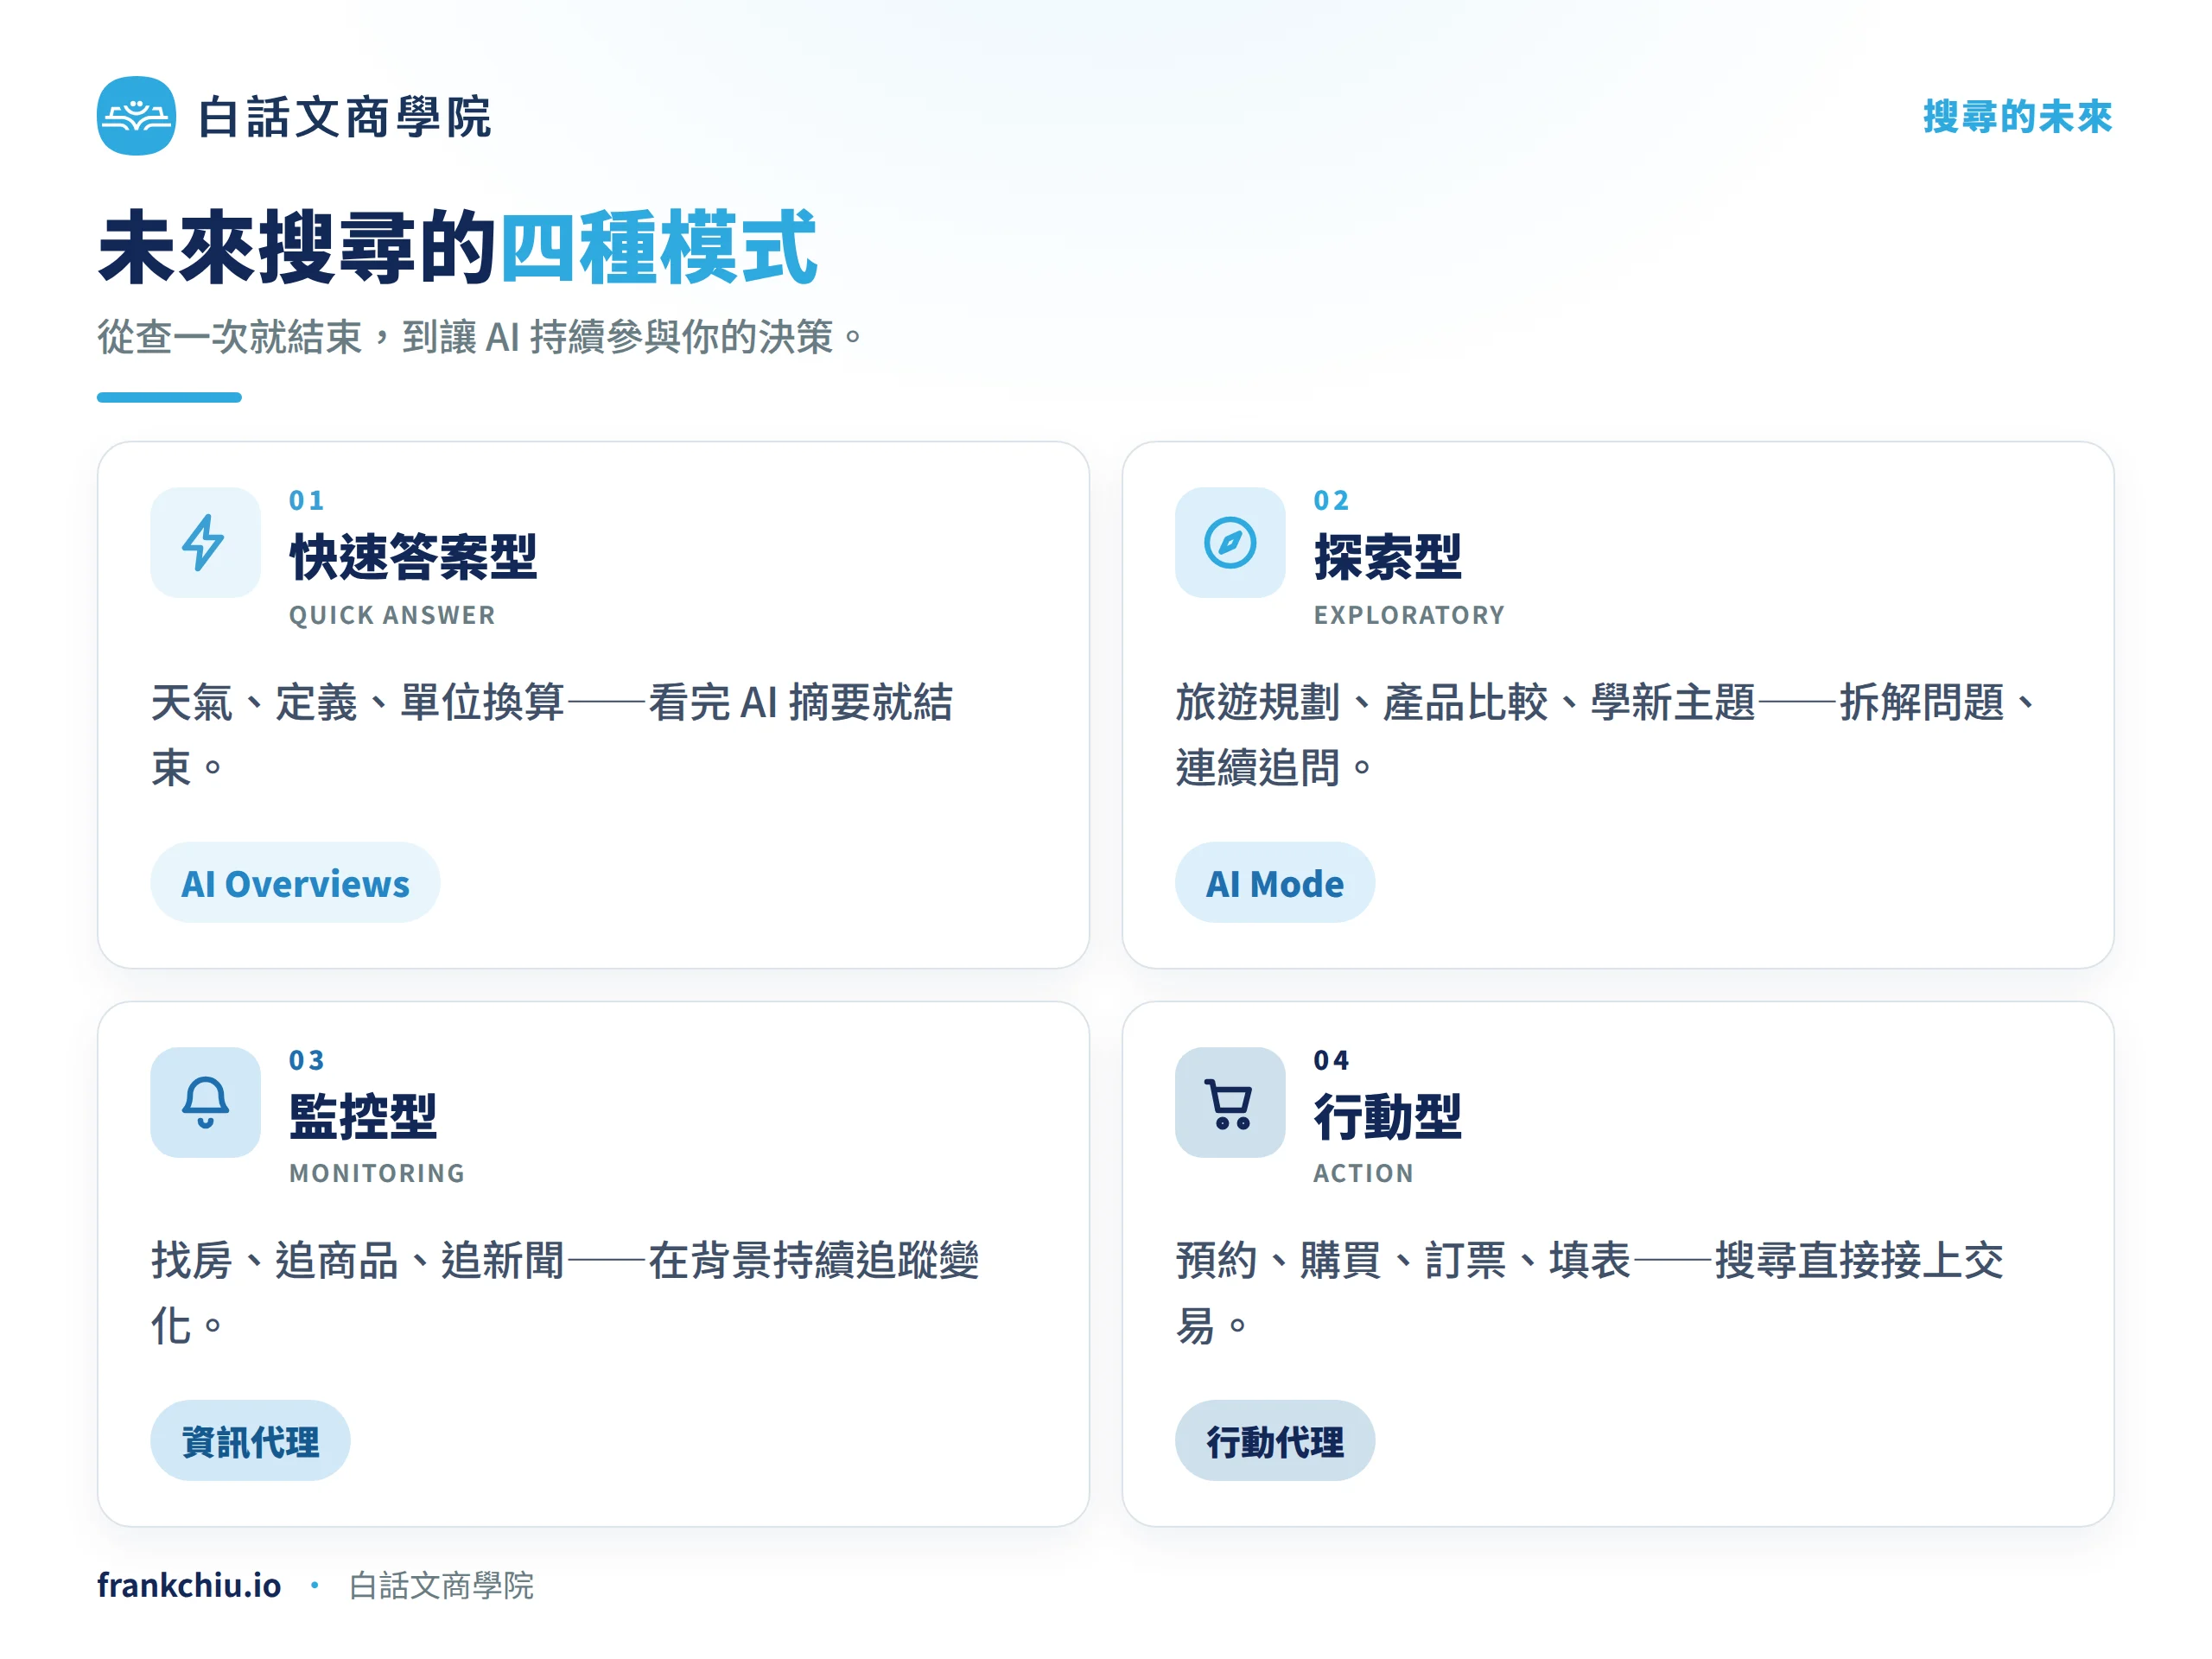This screenshot has height=1659, width=2212.
Task: Click the description starting 預約、購買、訂票
Action: coord(1589,1292)
